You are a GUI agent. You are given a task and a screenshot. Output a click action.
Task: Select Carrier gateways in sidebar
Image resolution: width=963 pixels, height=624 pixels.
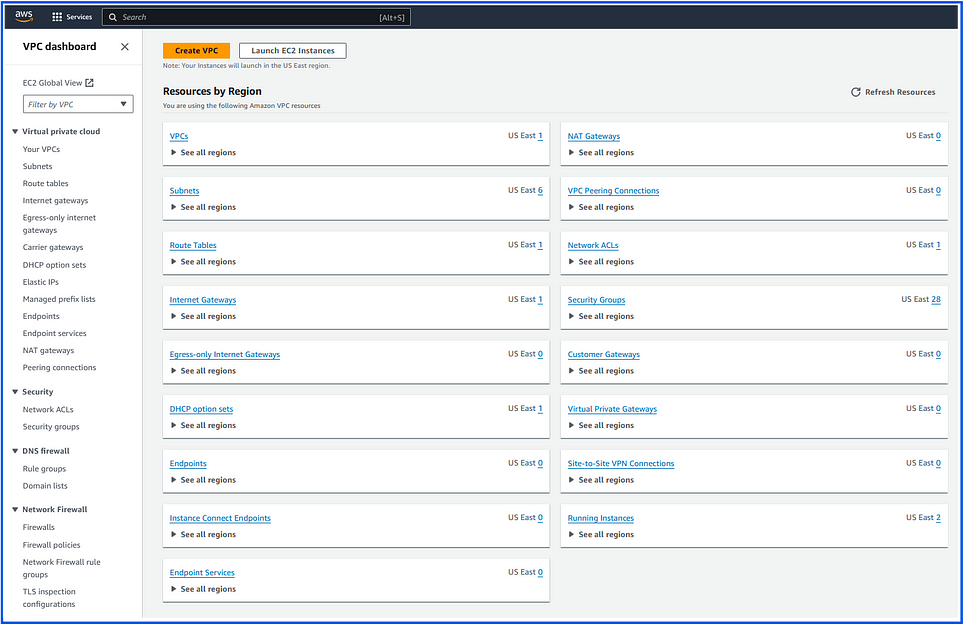(53, 248)
